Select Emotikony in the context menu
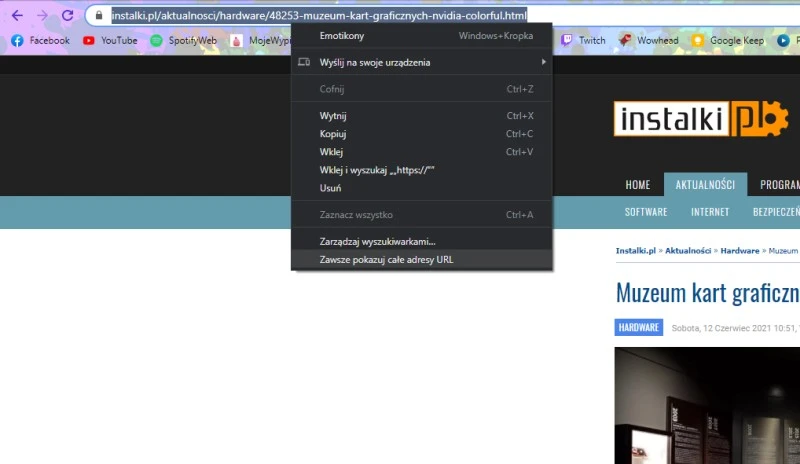Image resolution: width=800 pixels, height=464 pixels. [421, 36]
